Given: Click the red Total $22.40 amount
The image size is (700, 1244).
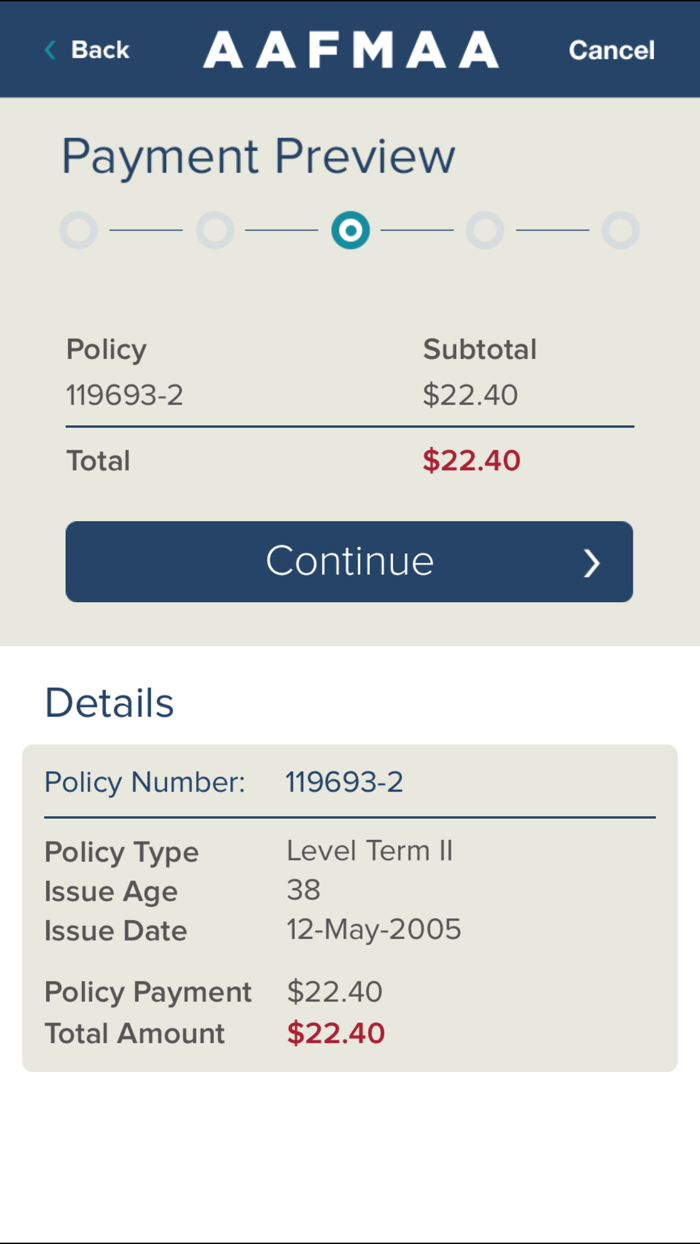Looking at the screenshot, I should click(471, 461).
